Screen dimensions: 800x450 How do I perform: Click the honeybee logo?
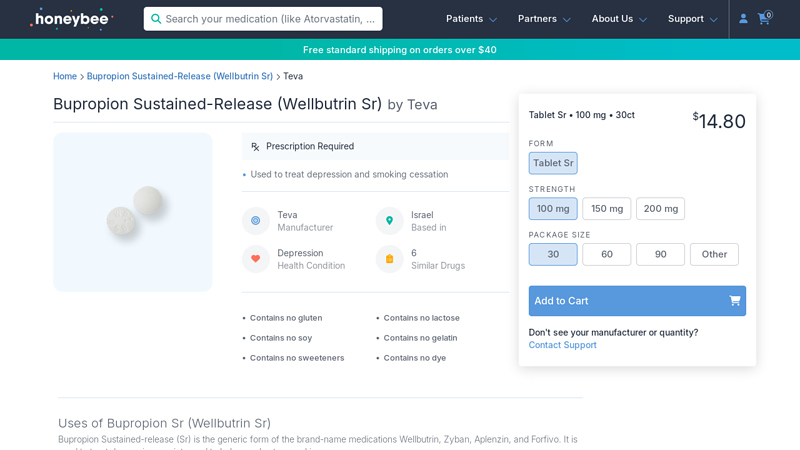tap(71, 19)
